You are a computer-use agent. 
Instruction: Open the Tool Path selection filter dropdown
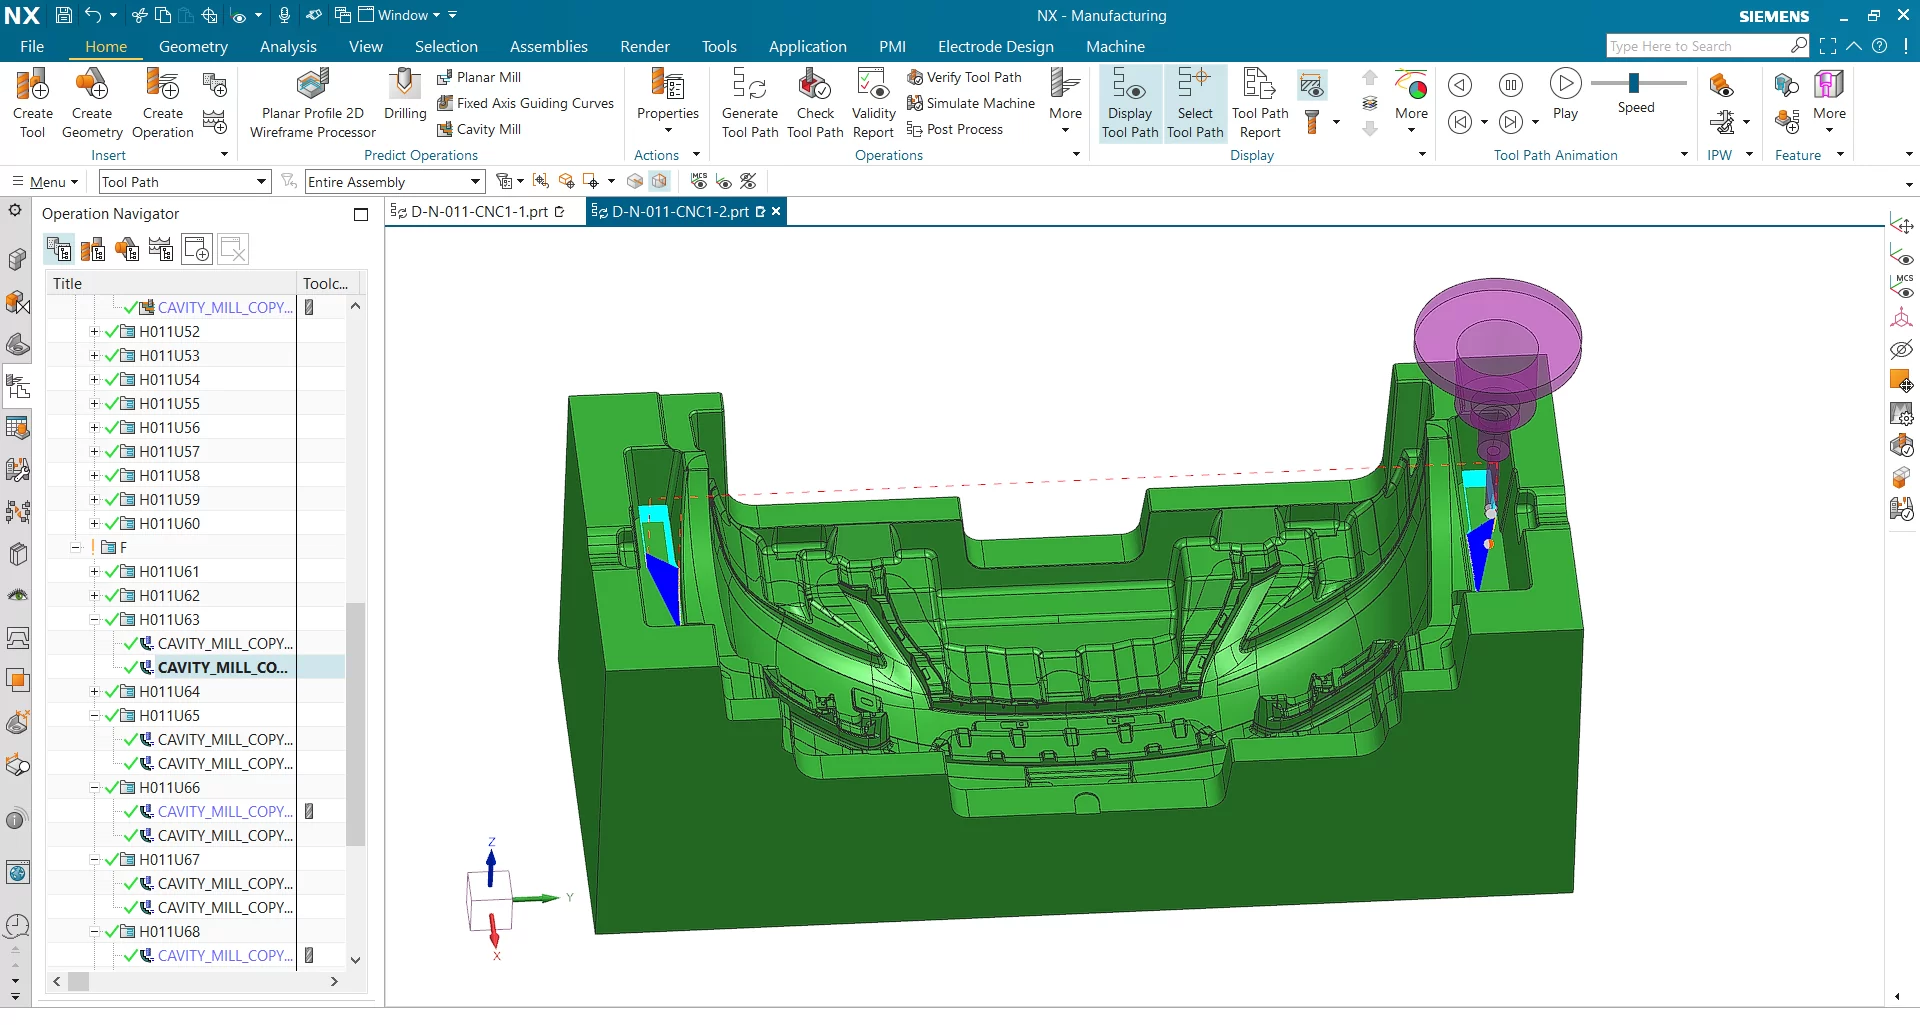[185, 181]
